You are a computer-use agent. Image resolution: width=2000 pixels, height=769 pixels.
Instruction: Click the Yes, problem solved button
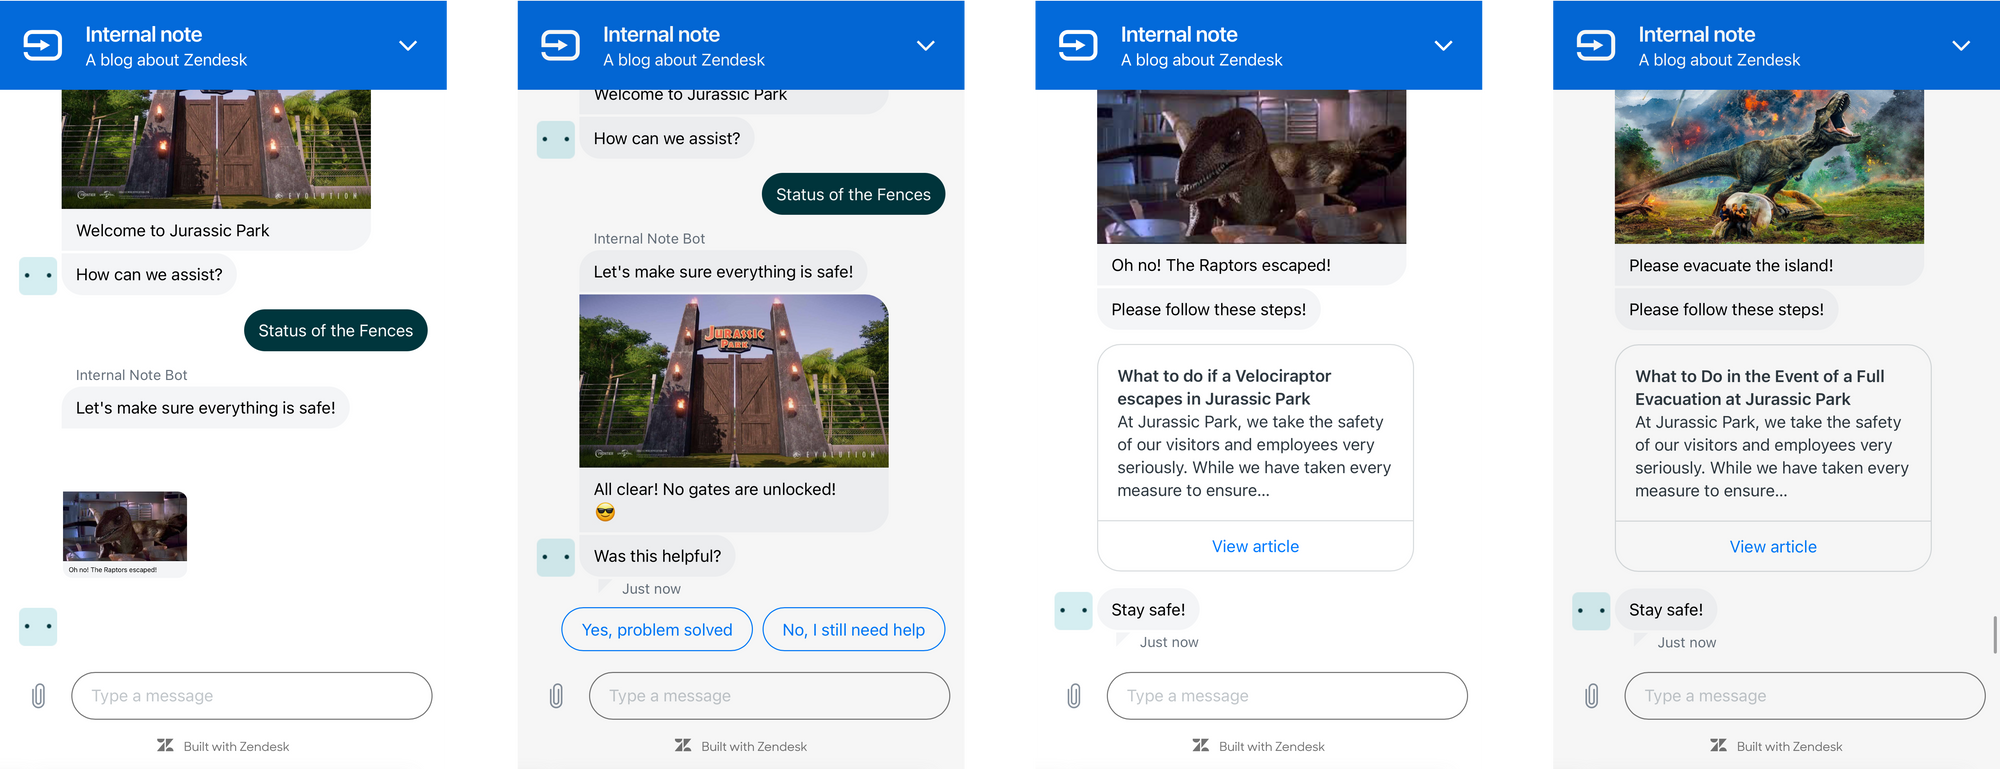[x=657, y=629]
